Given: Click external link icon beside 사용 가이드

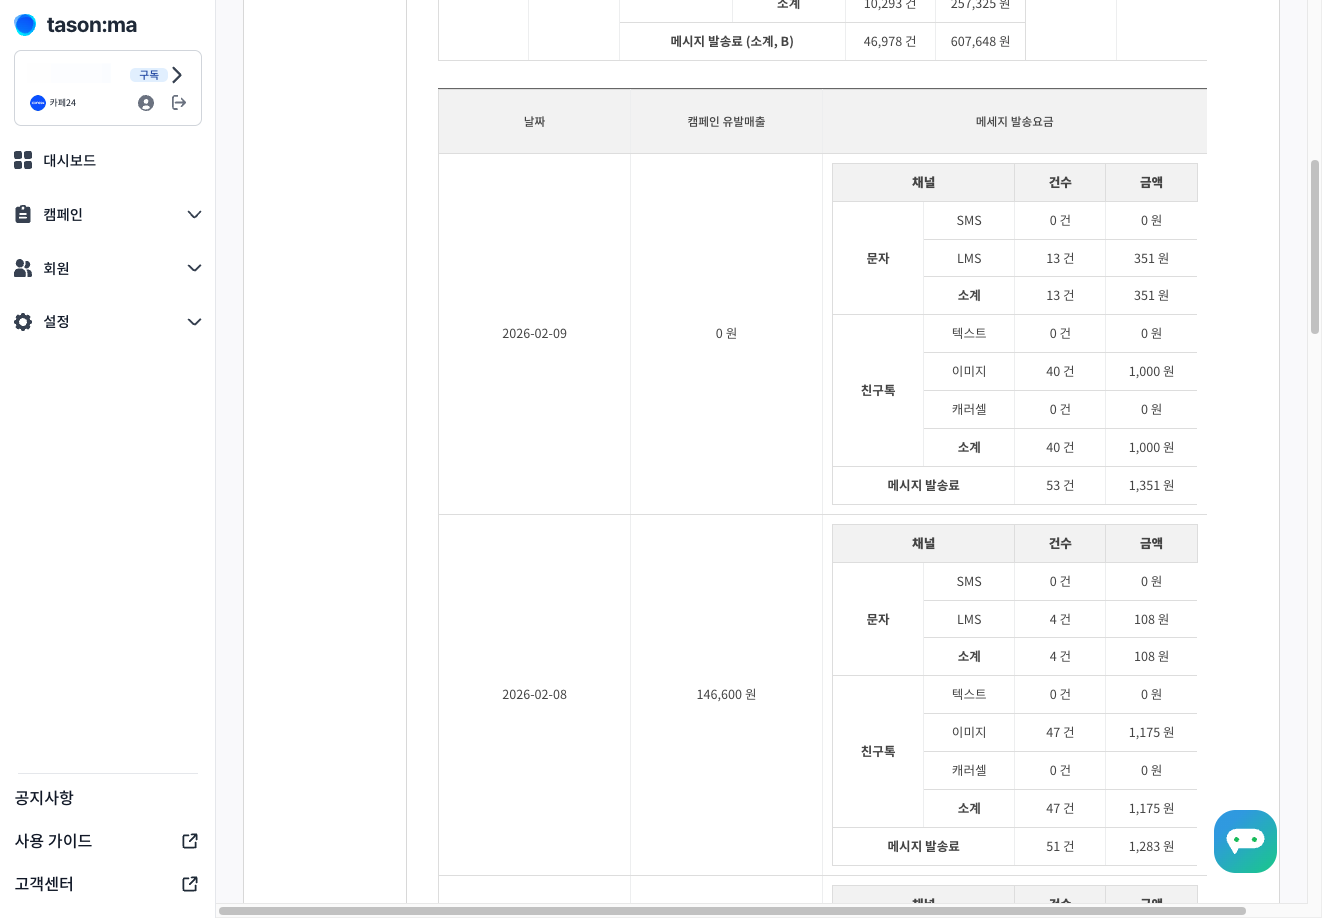Looking at the screenshot, I should 190,841.
